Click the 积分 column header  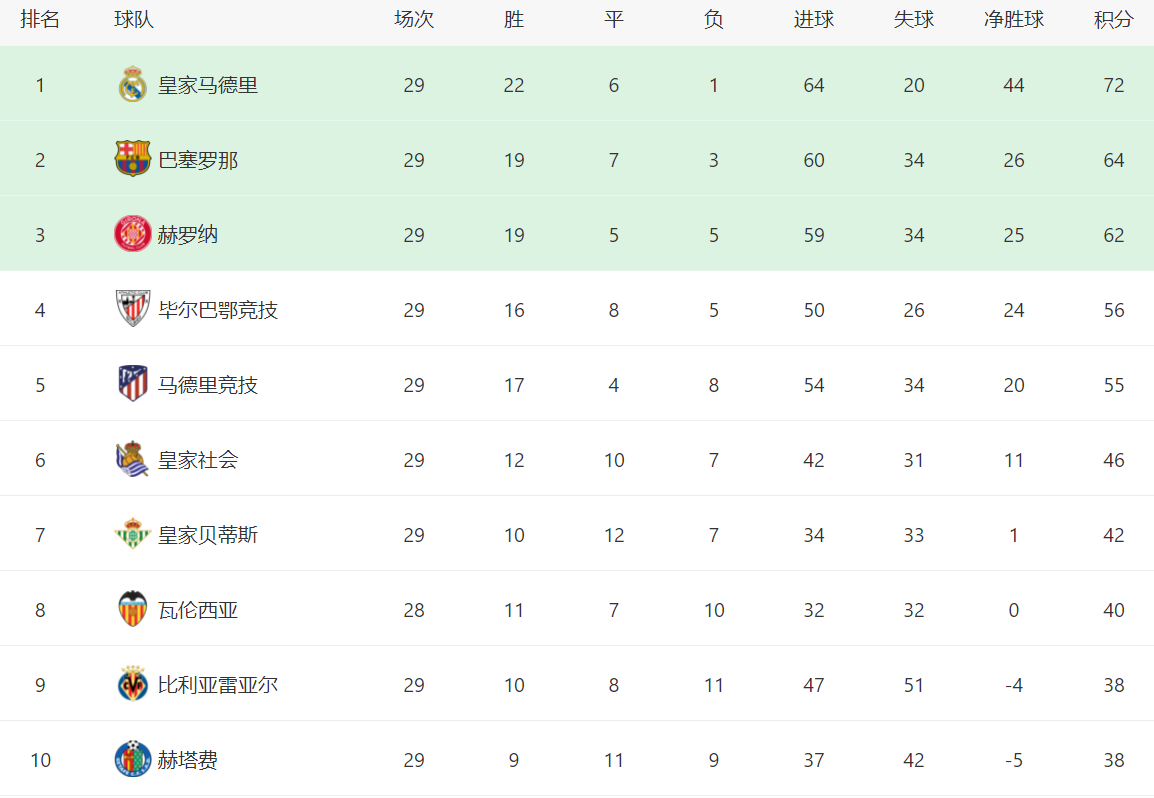tap(1114, 20)
